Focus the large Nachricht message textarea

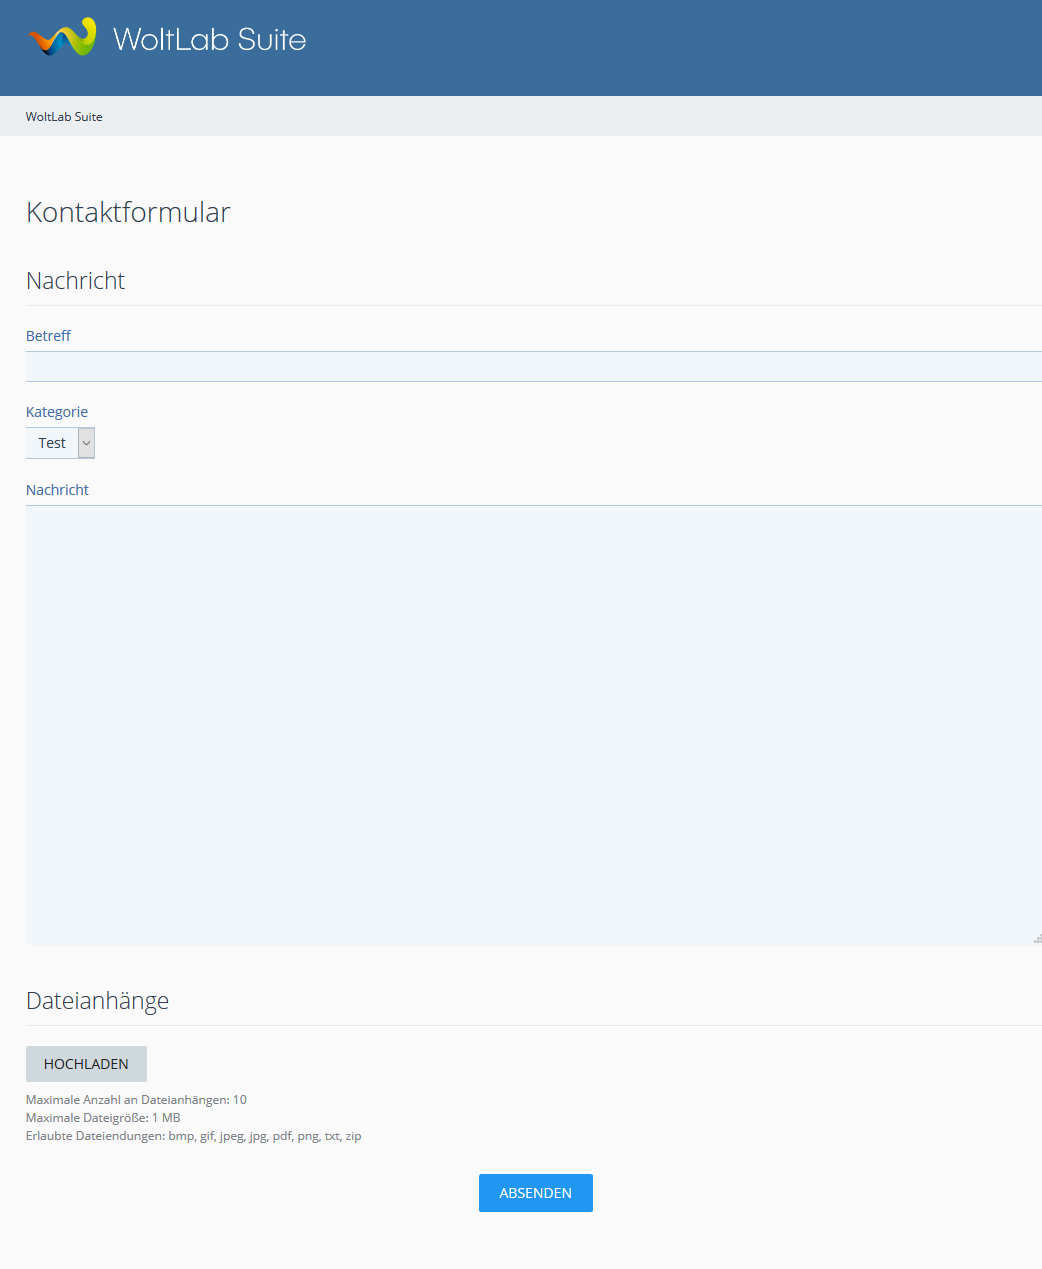[533, 725]
